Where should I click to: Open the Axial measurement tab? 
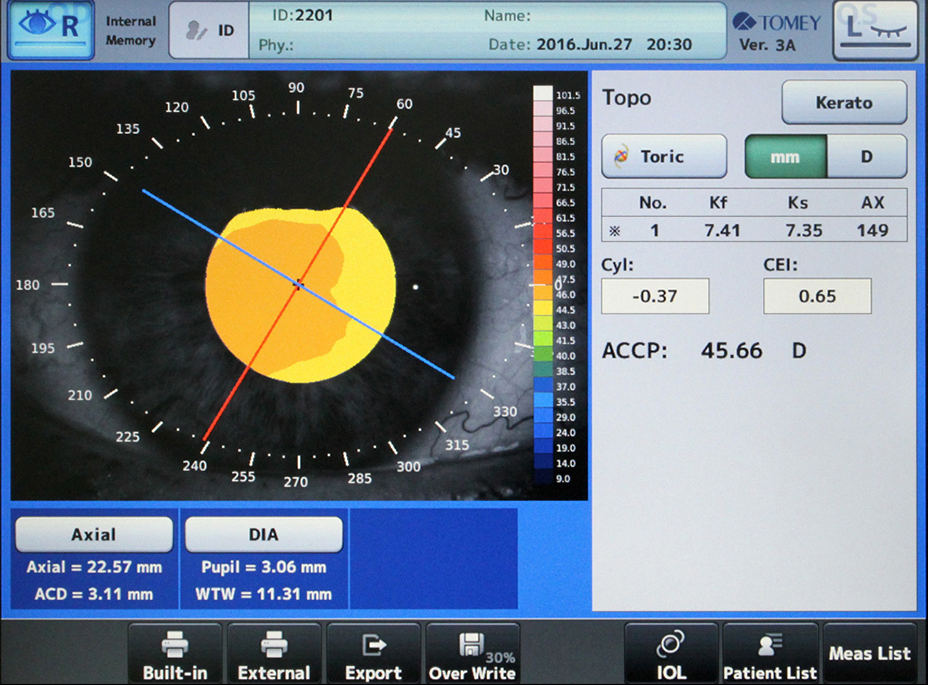[93, 535]
